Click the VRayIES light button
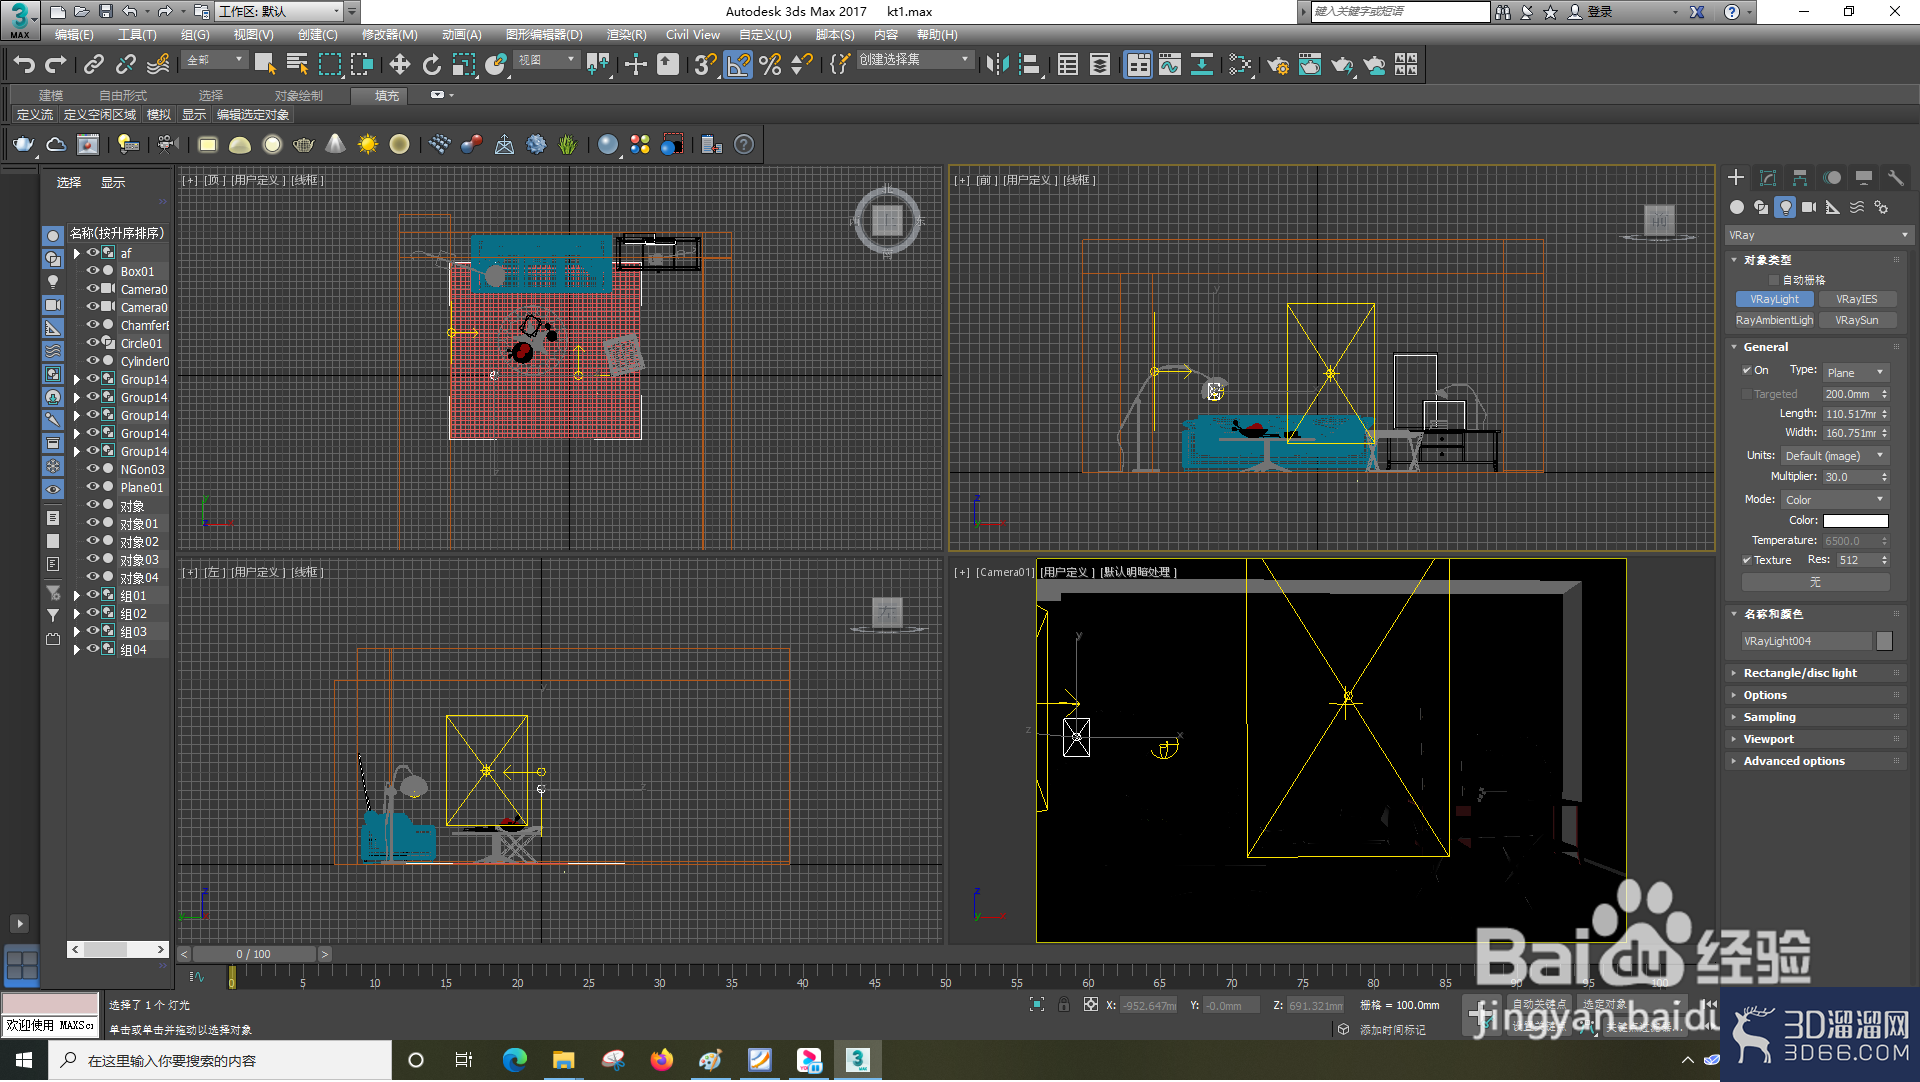 1857,300
